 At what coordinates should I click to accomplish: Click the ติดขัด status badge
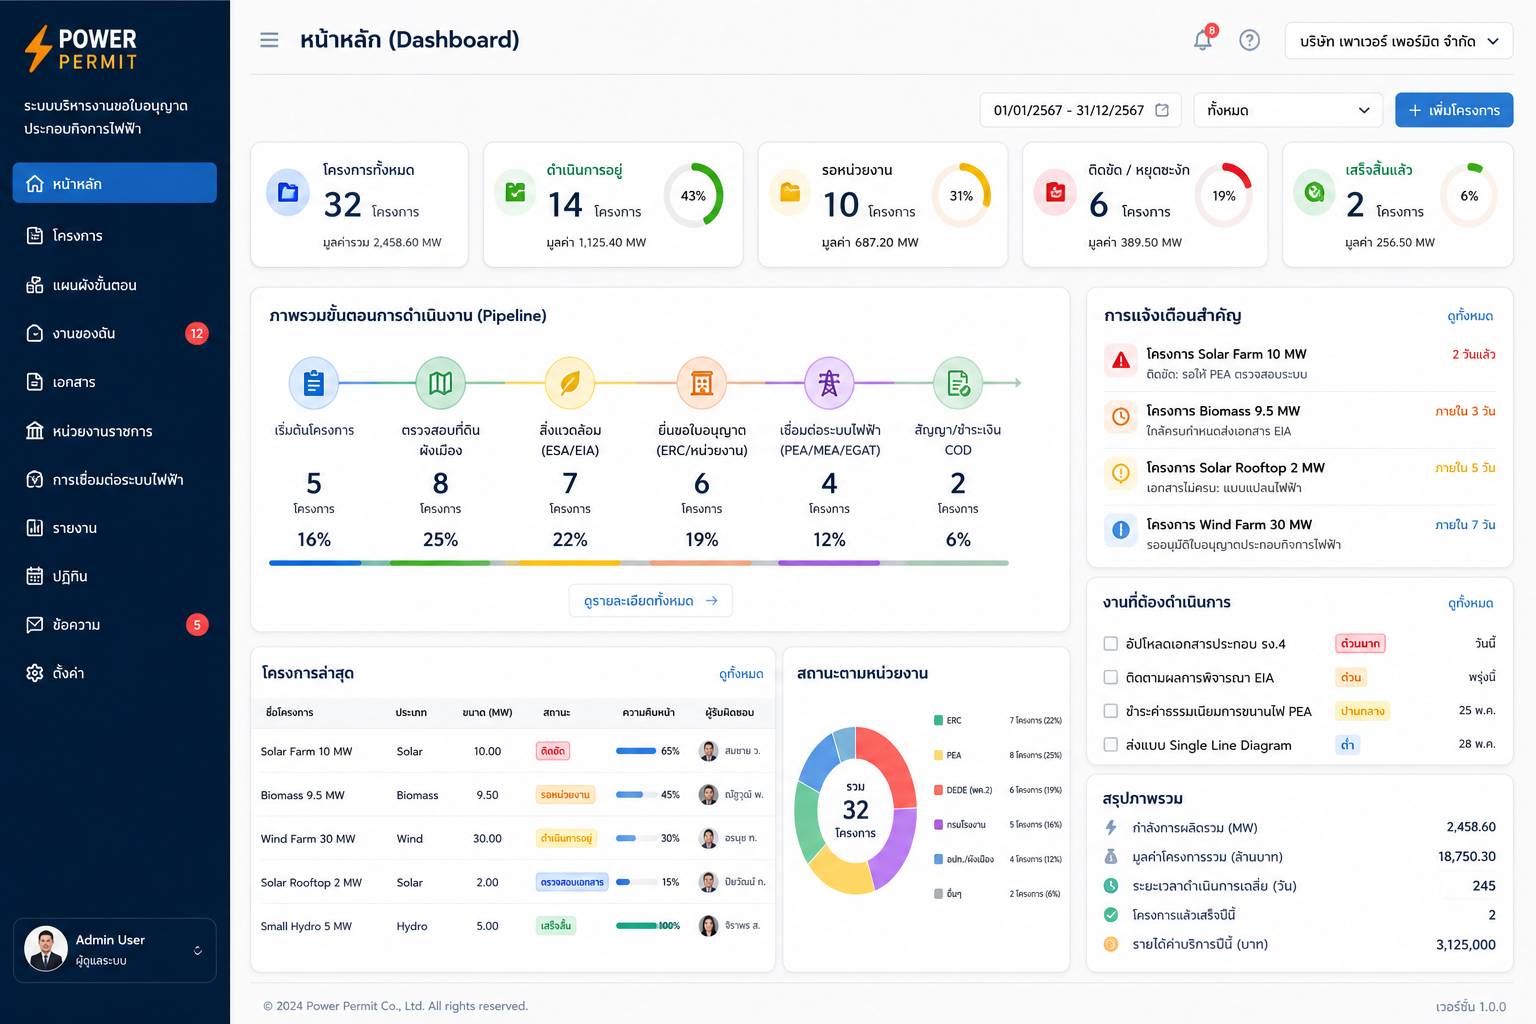[x=553, y=751]
